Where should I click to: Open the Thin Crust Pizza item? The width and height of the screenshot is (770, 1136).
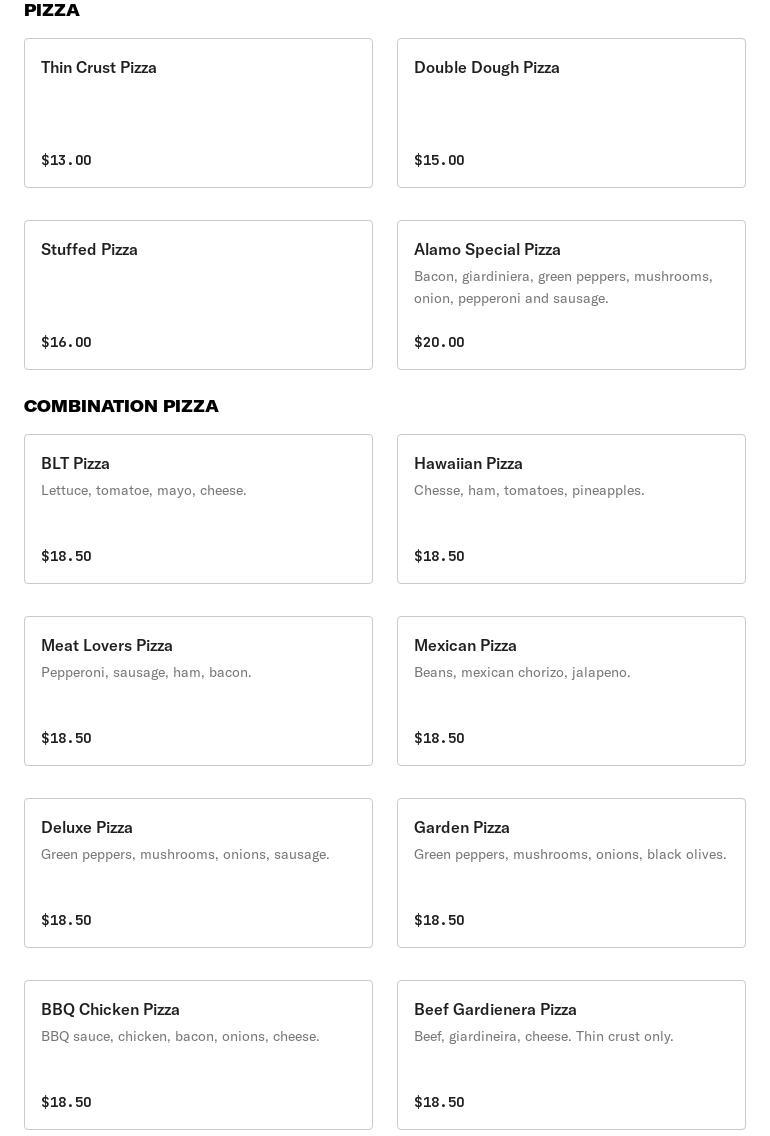(x=198, y=112)
